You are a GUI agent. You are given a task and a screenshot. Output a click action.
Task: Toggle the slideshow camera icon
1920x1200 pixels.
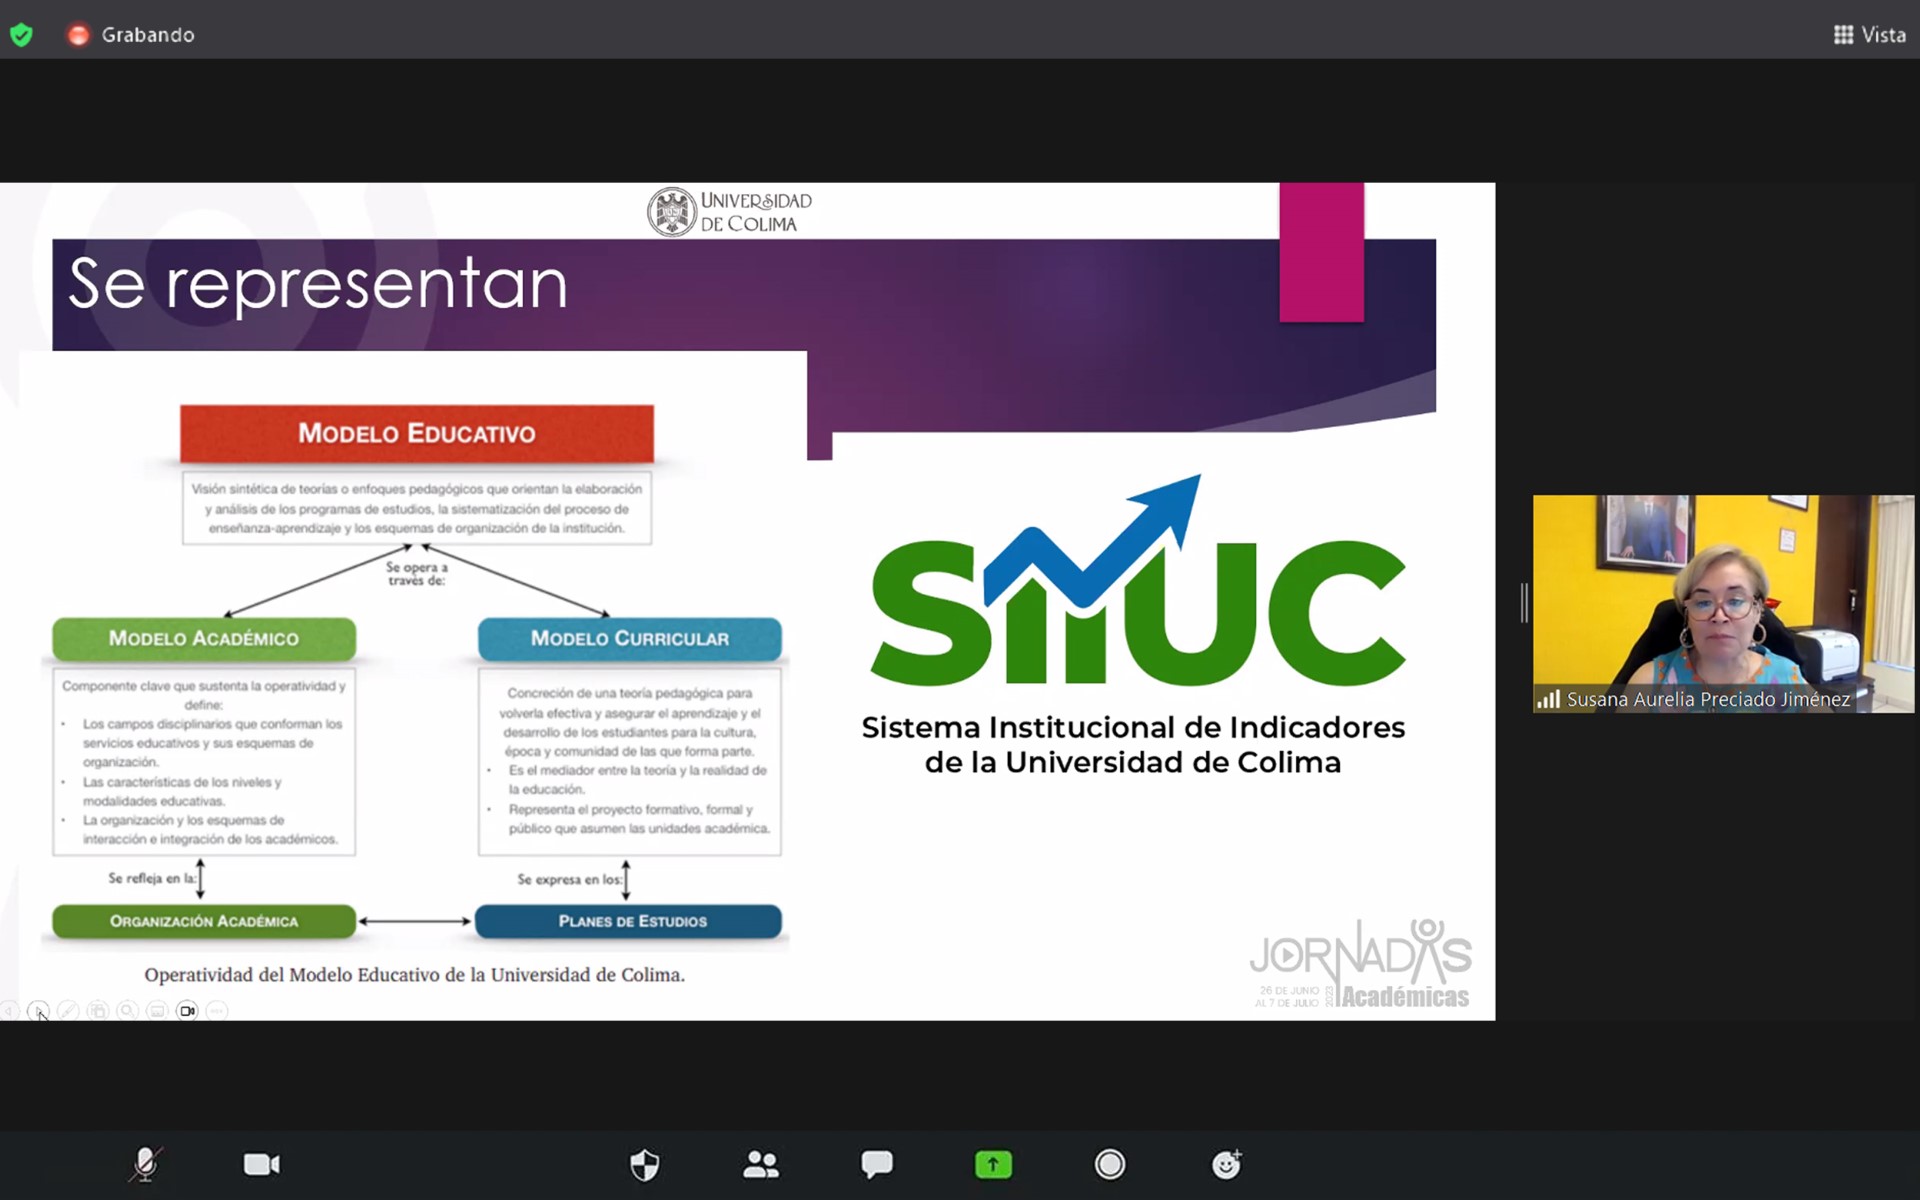click(187, 1011)
